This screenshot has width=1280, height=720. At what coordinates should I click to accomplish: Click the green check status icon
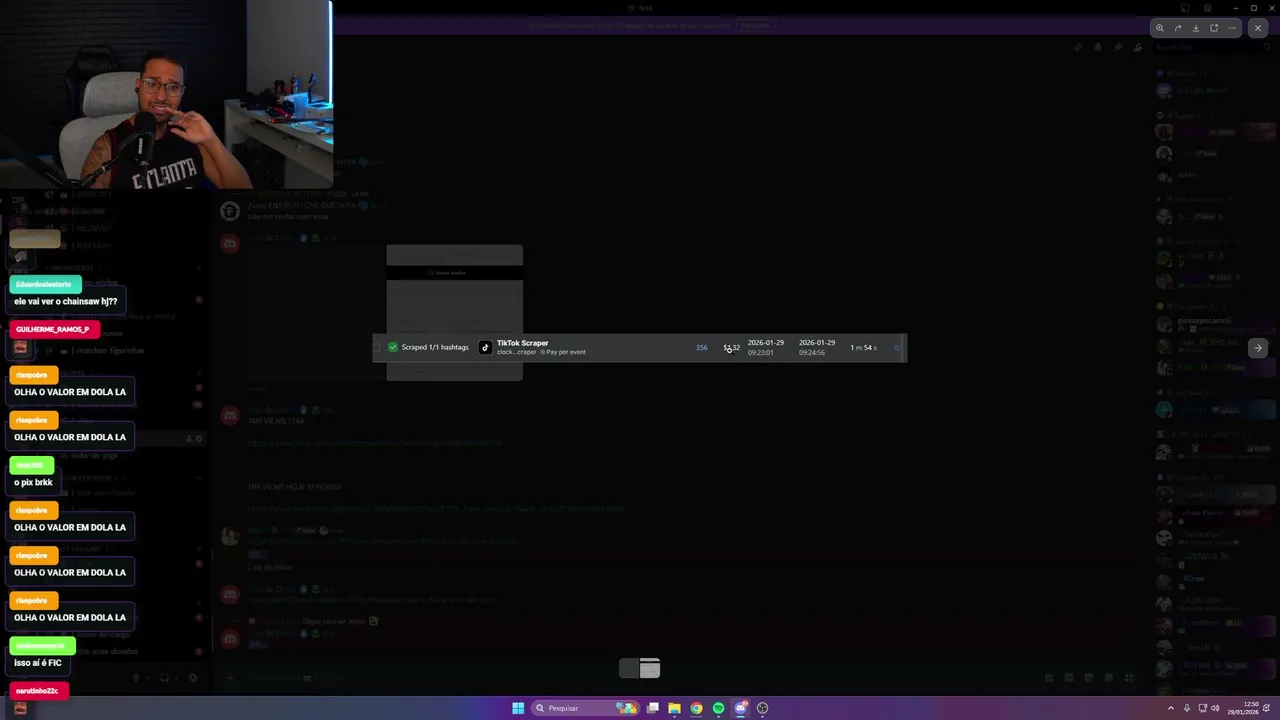pyautogui.click(x=393, y=347)
